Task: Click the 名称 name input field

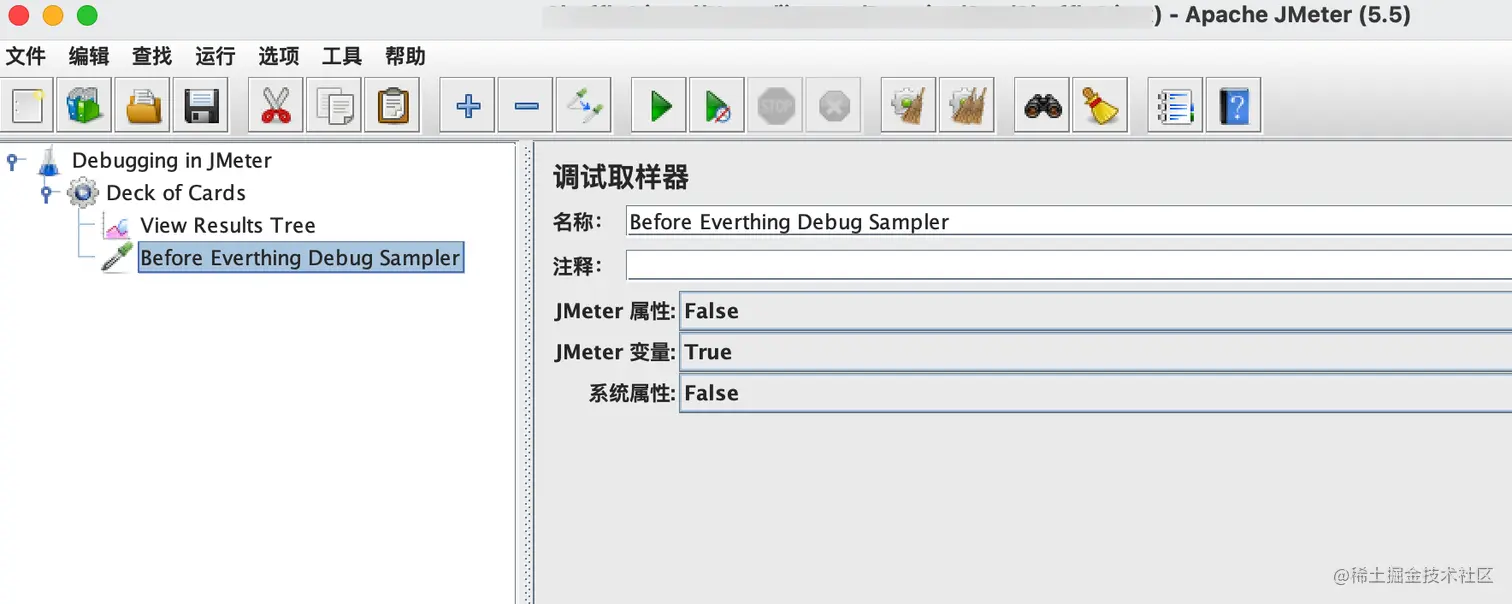Action: click(1069, 222)
